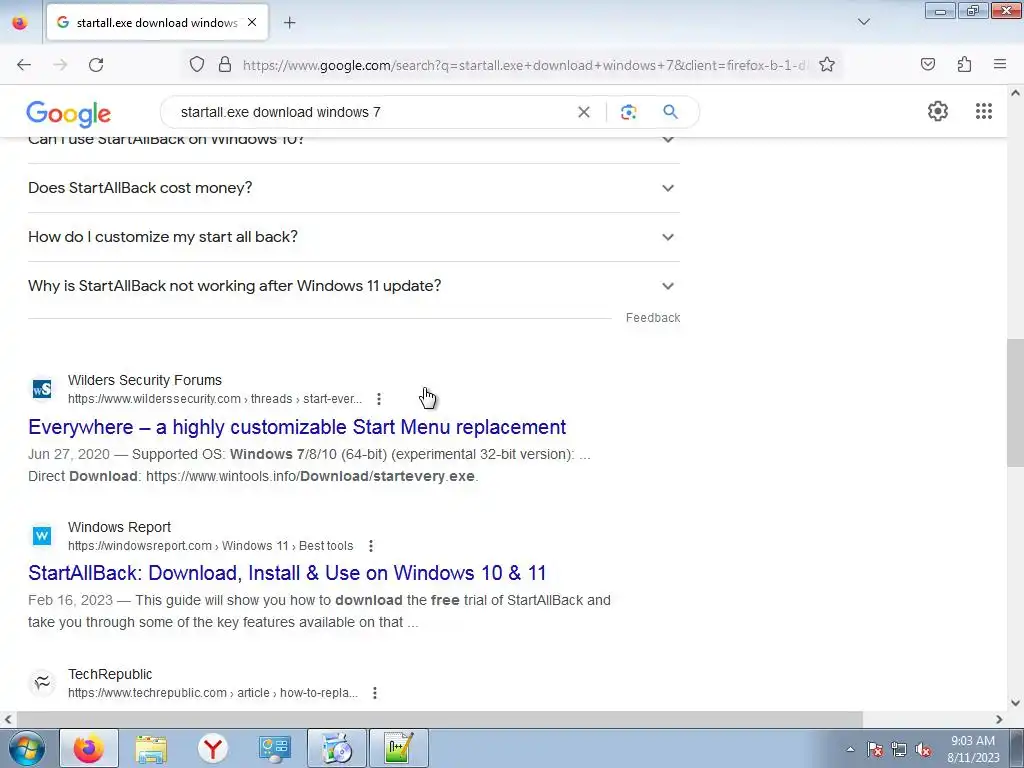Open Action Center flag in tray
The image size is (1024, 768).
point(875,749)
